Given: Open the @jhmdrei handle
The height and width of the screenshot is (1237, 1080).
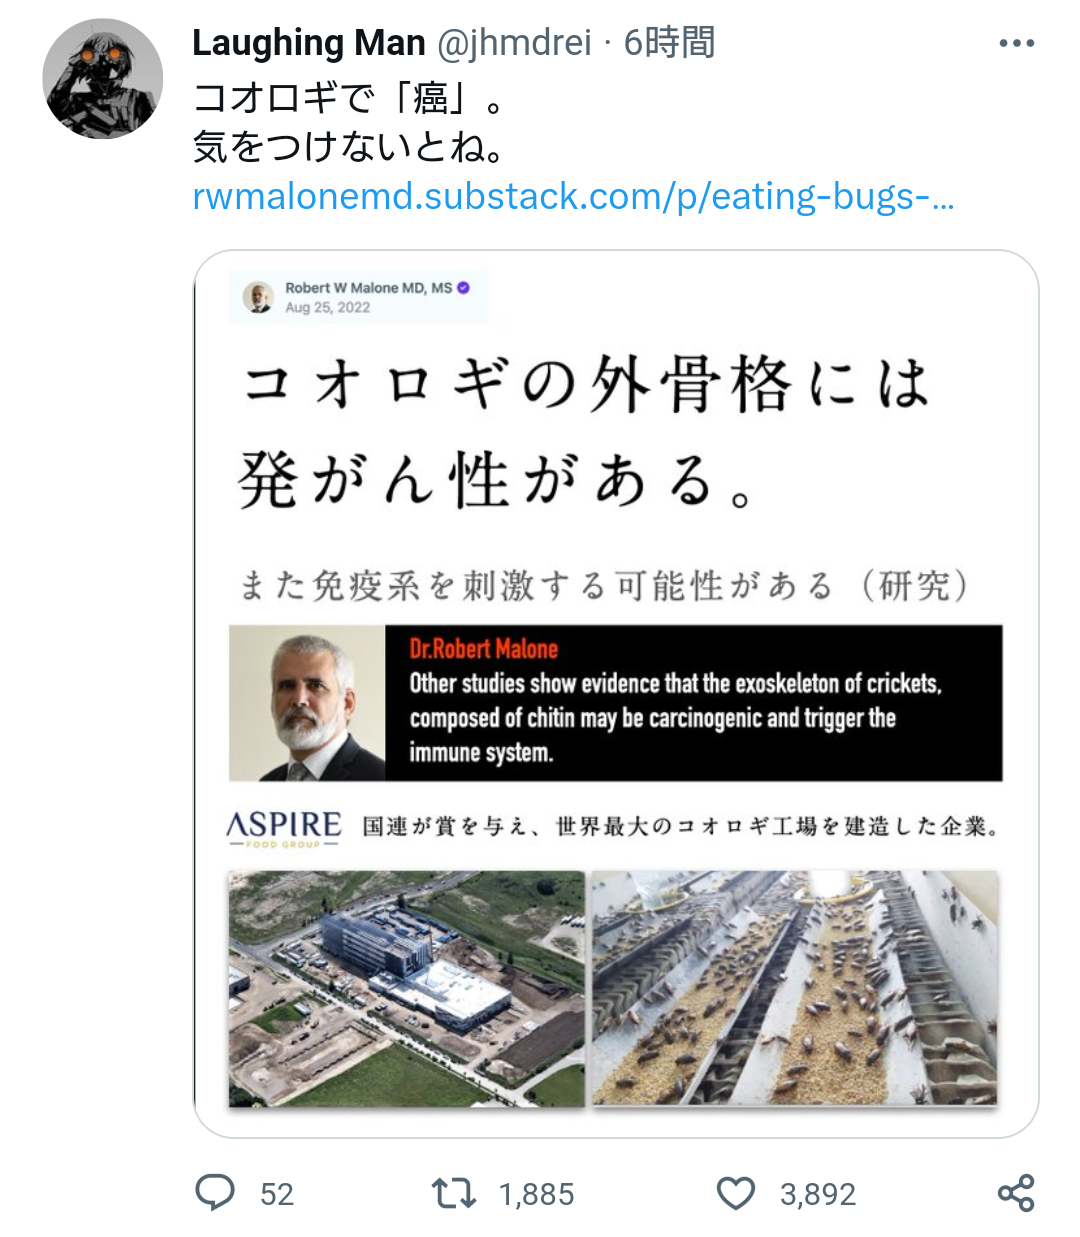Looking at the screenshot, I should 514,43.
